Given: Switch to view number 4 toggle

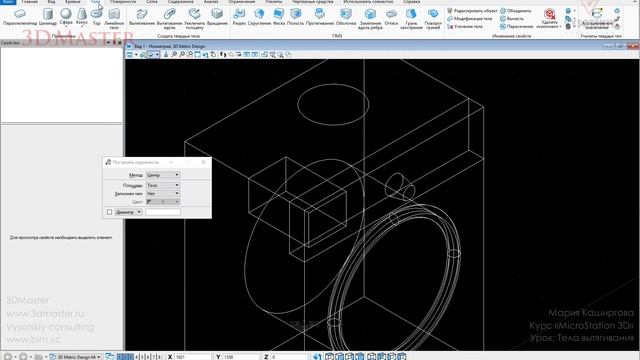Looking at the screenshot, I should (x=136, y=357).
